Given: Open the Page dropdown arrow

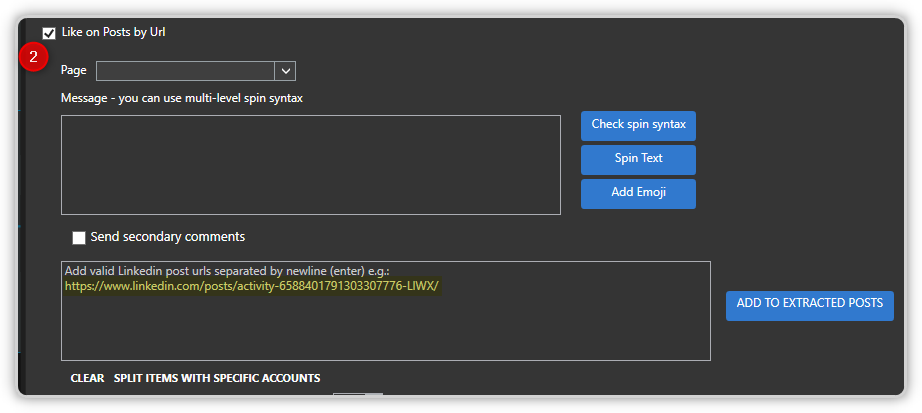Looking at the screenshot, I should tap(285, 71).
